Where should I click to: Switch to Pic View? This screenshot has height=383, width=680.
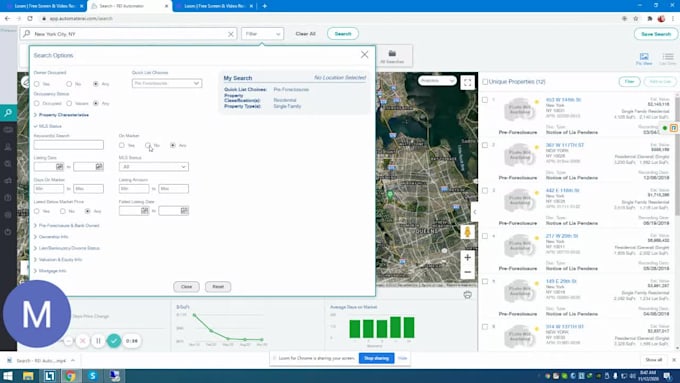[x=644, y=59]
